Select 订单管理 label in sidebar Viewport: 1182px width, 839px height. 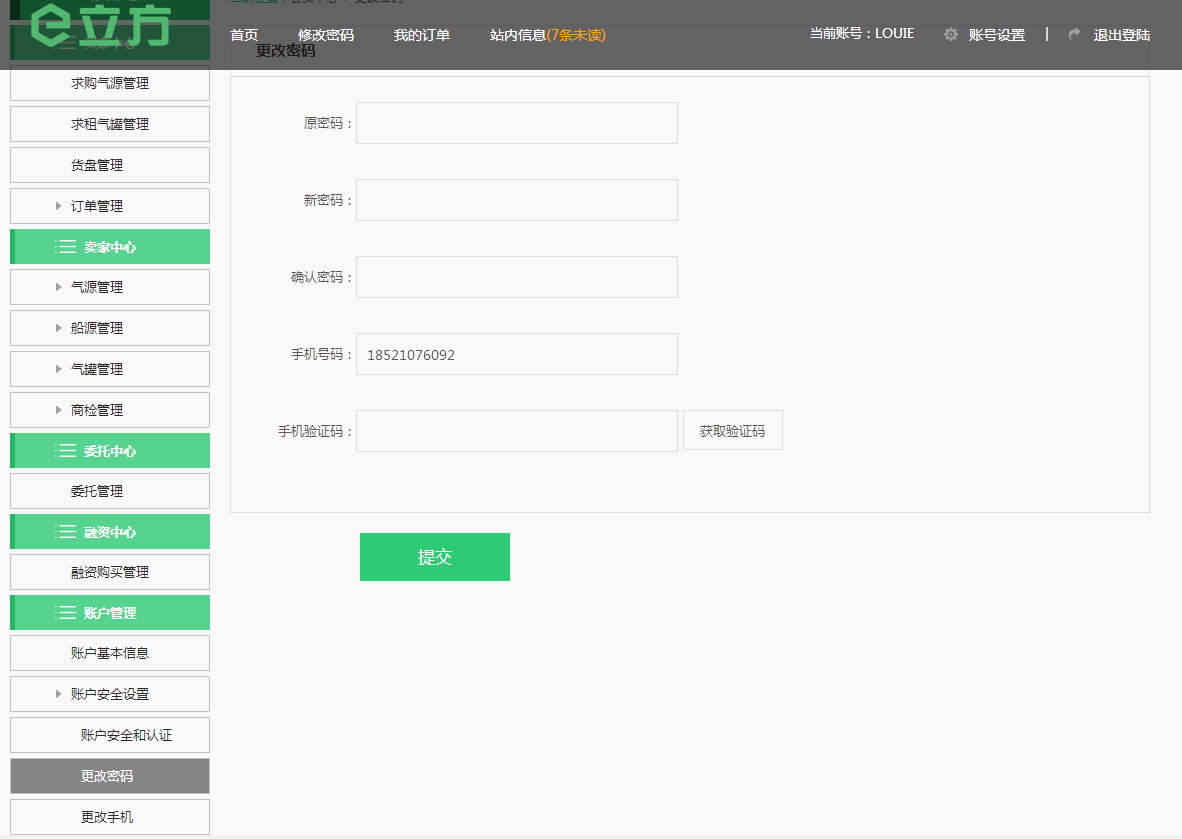tap(96, 206)
